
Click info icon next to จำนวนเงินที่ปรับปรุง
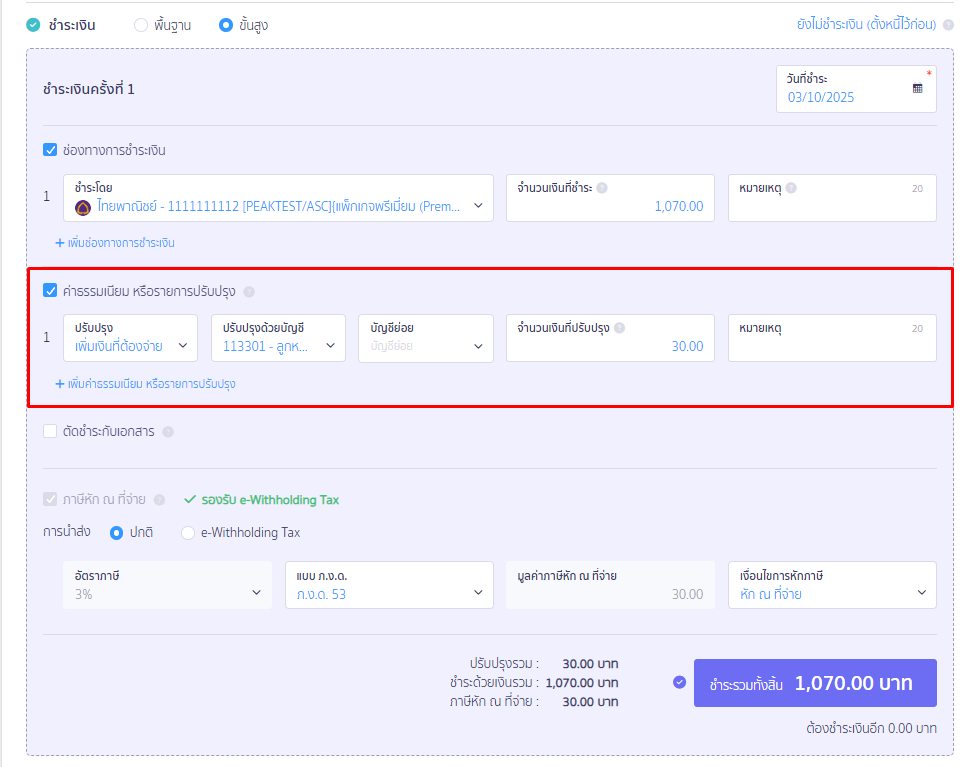pos(619,328)
